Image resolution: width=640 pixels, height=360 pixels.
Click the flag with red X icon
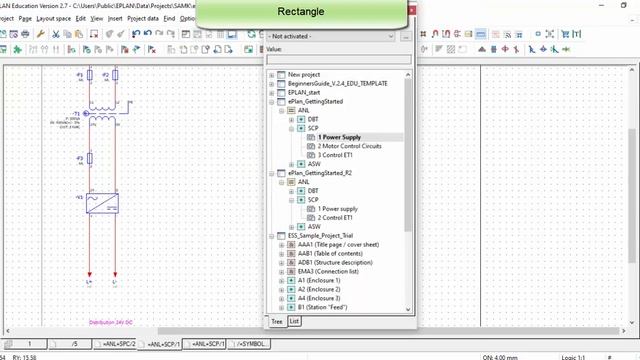pos(152,50)
